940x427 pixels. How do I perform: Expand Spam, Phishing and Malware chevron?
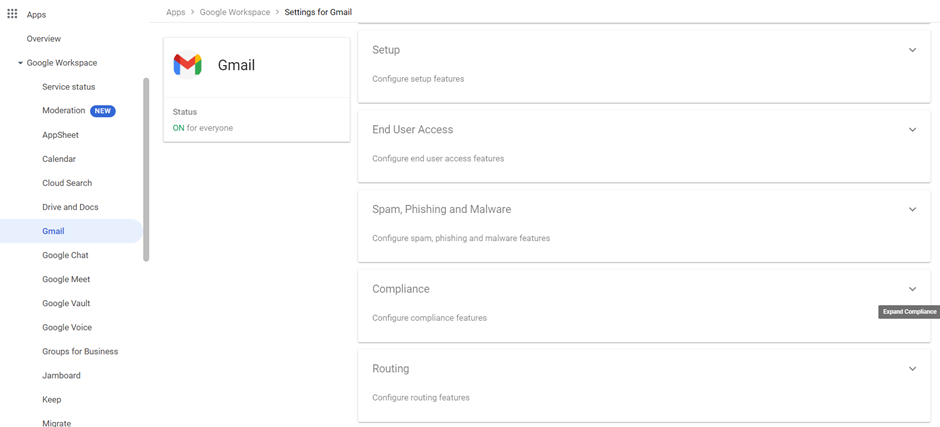[912, 209]
